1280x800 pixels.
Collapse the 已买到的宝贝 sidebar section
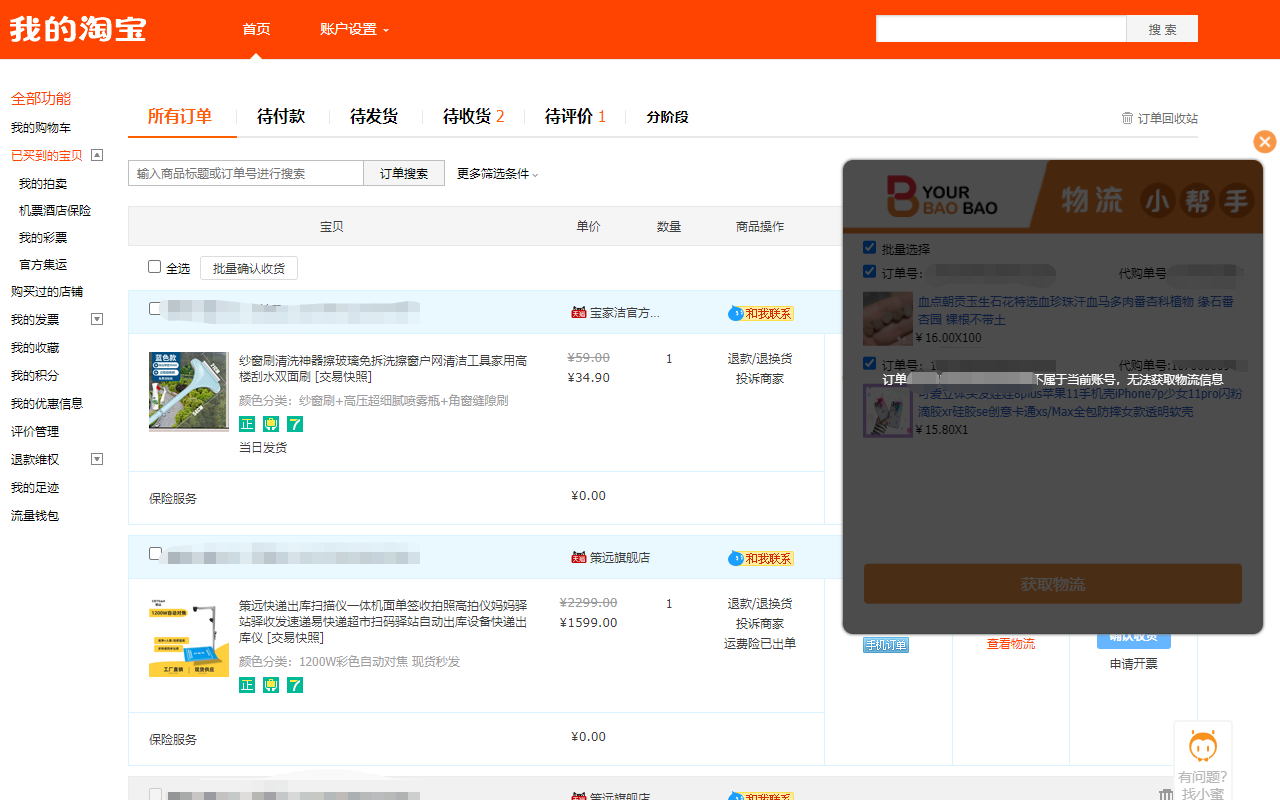point(97,155)
